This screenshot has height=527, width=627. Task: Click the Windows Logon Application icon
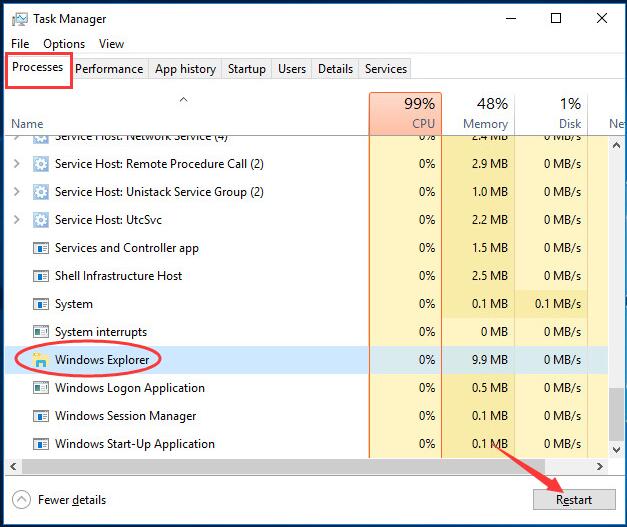pyautogui.click(x=41, y=388)
